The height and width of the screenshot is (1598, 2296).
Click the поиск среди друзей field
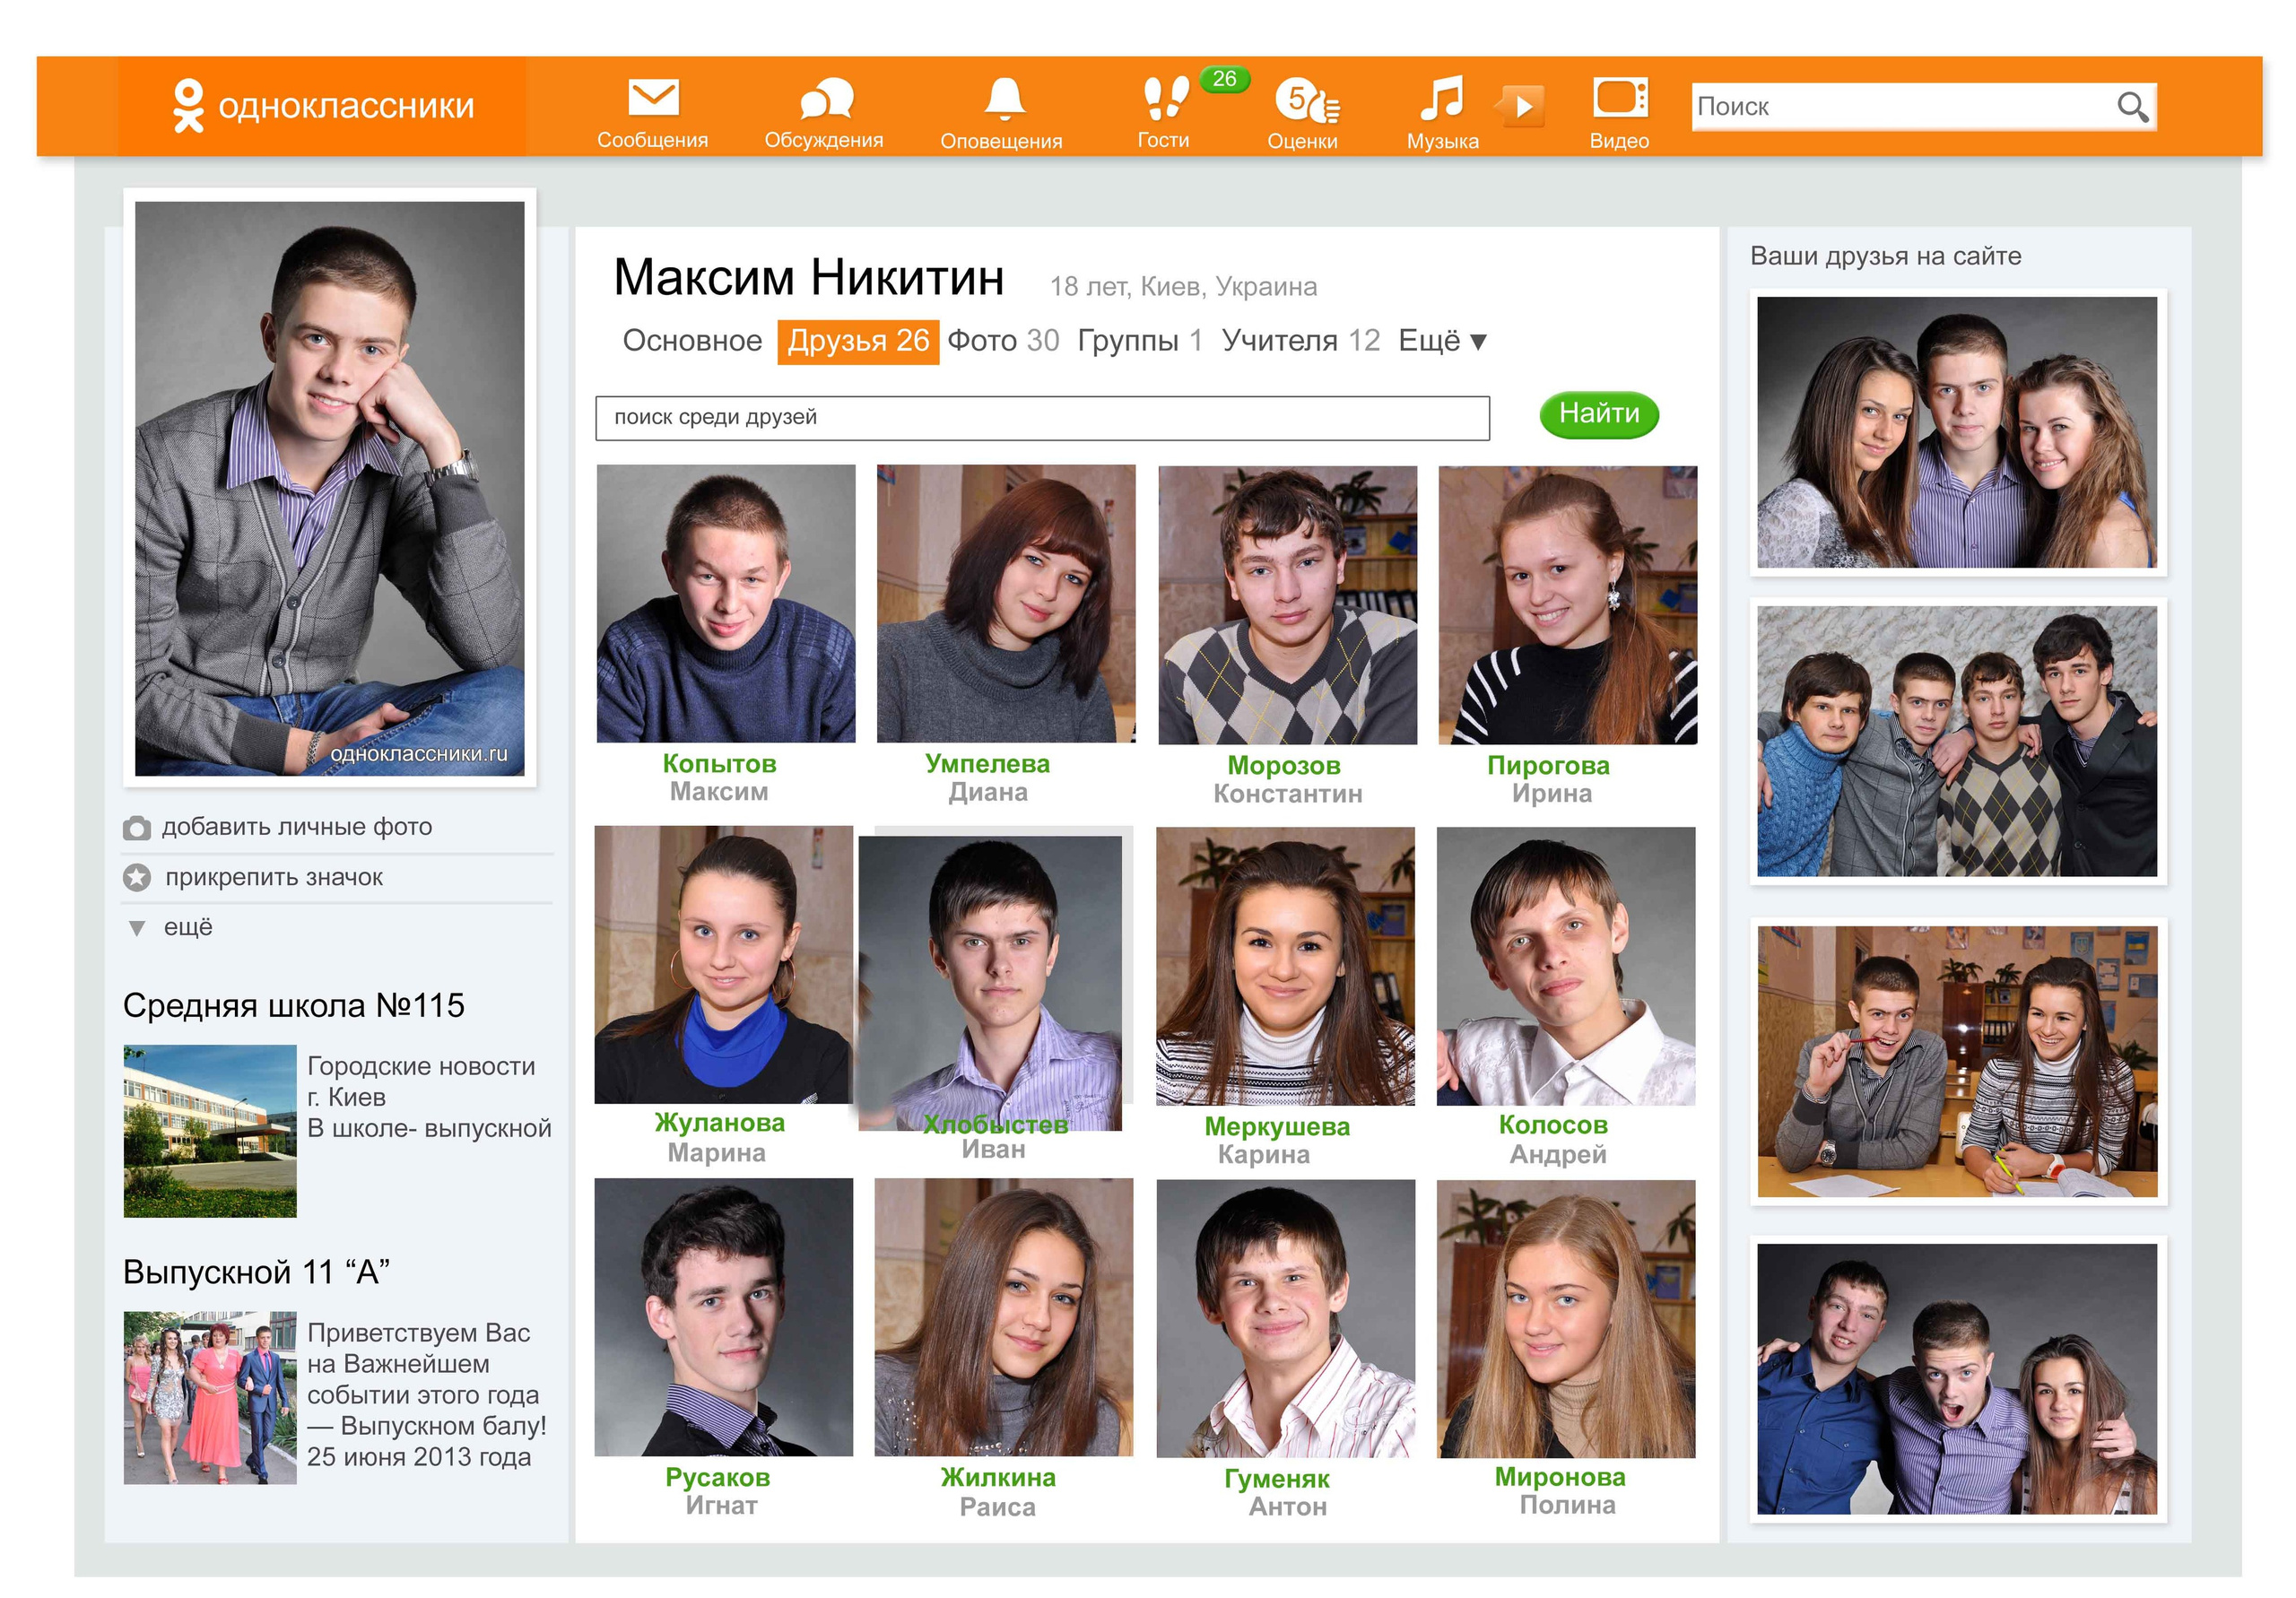point(1041,418)
